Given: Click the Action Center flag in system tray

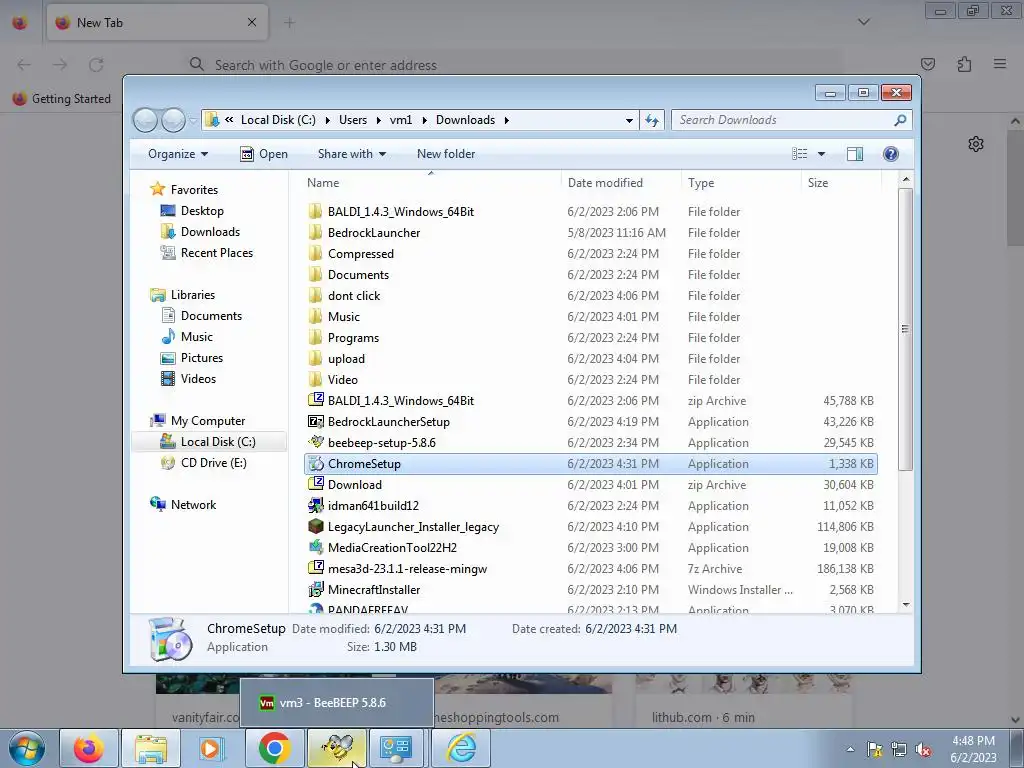Looking at the screenshot, I should [x=875, y=749].
